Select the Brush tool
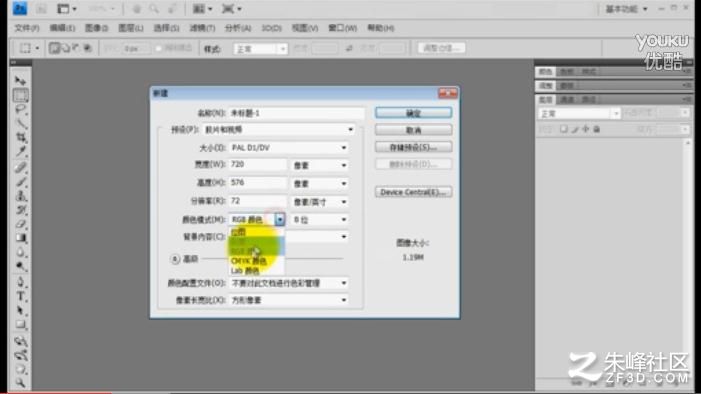The width and height of the screenshot is (701, 394). tap(21, 182)
